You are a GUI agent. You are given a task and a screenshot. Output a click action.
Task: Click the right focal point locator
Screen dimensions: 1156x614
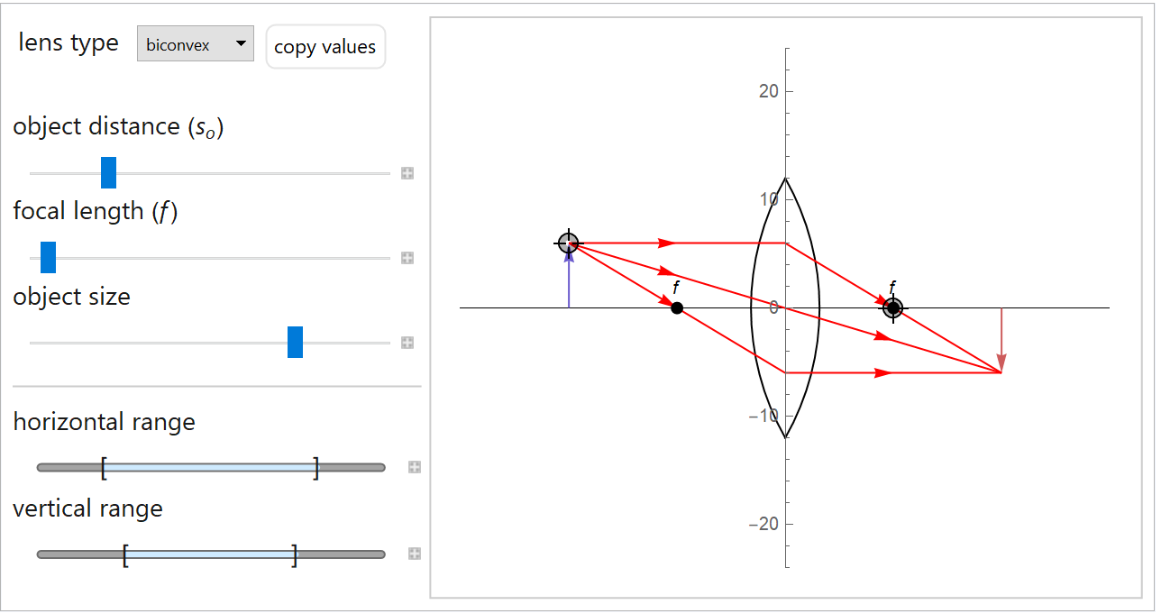[893, 308]
